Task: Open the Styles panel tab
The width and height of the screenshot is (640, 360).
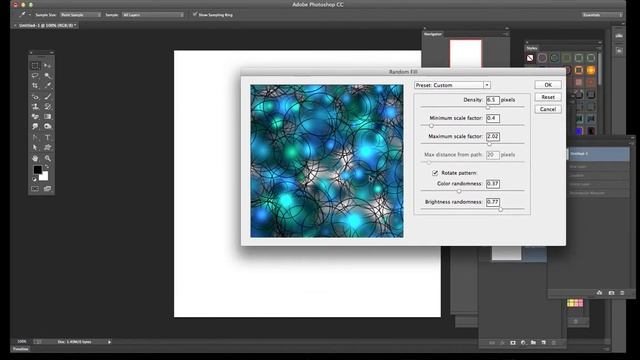Action: click(x=532, y=48)
